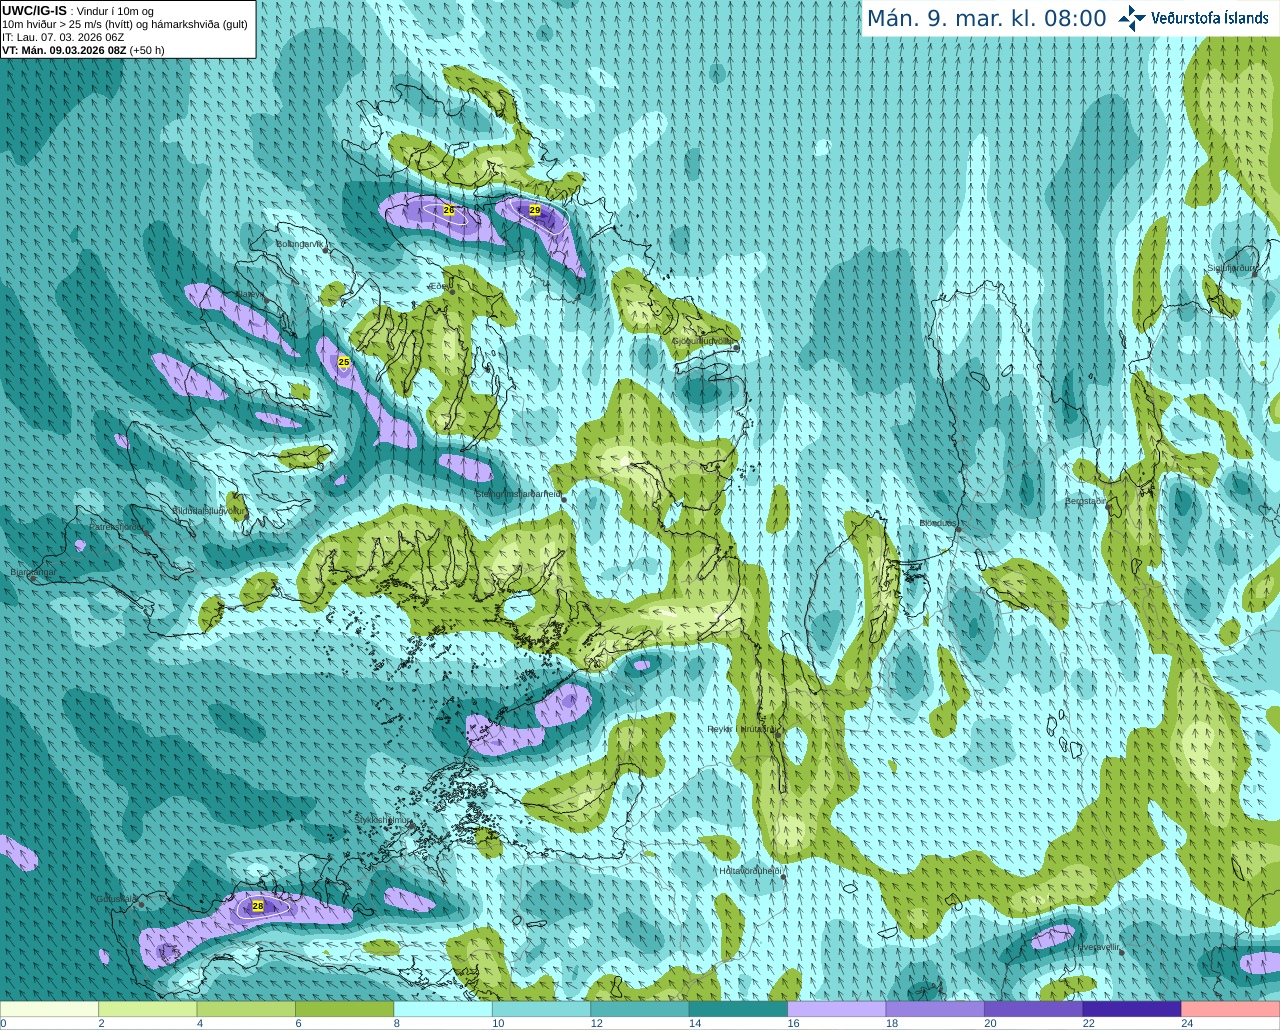Click the Holtavörðuheiði station dot
Screen dimensions: 1280x1030
click(x=783, y=877)
